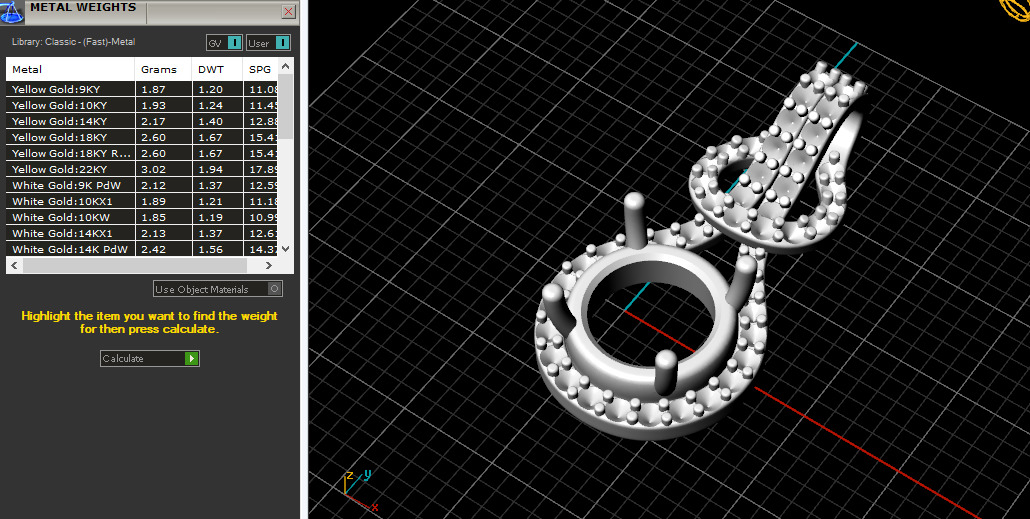The image size is (1030, 519).
Task: Select the Yellow Gold:18KY row
Action: pyautogui.click(x=141, y=137)
